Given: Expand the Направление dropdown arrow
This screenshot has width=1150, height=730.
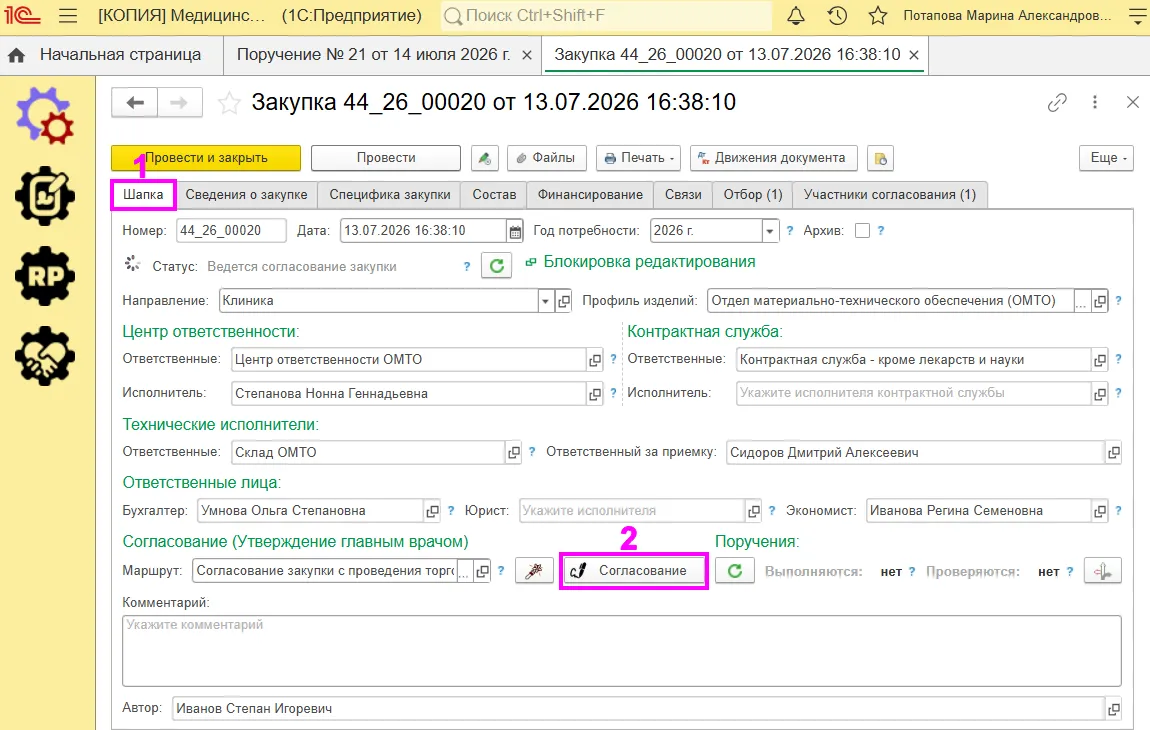Looking at the screenshot, I should pyautogui.click(x=545, y=301).
